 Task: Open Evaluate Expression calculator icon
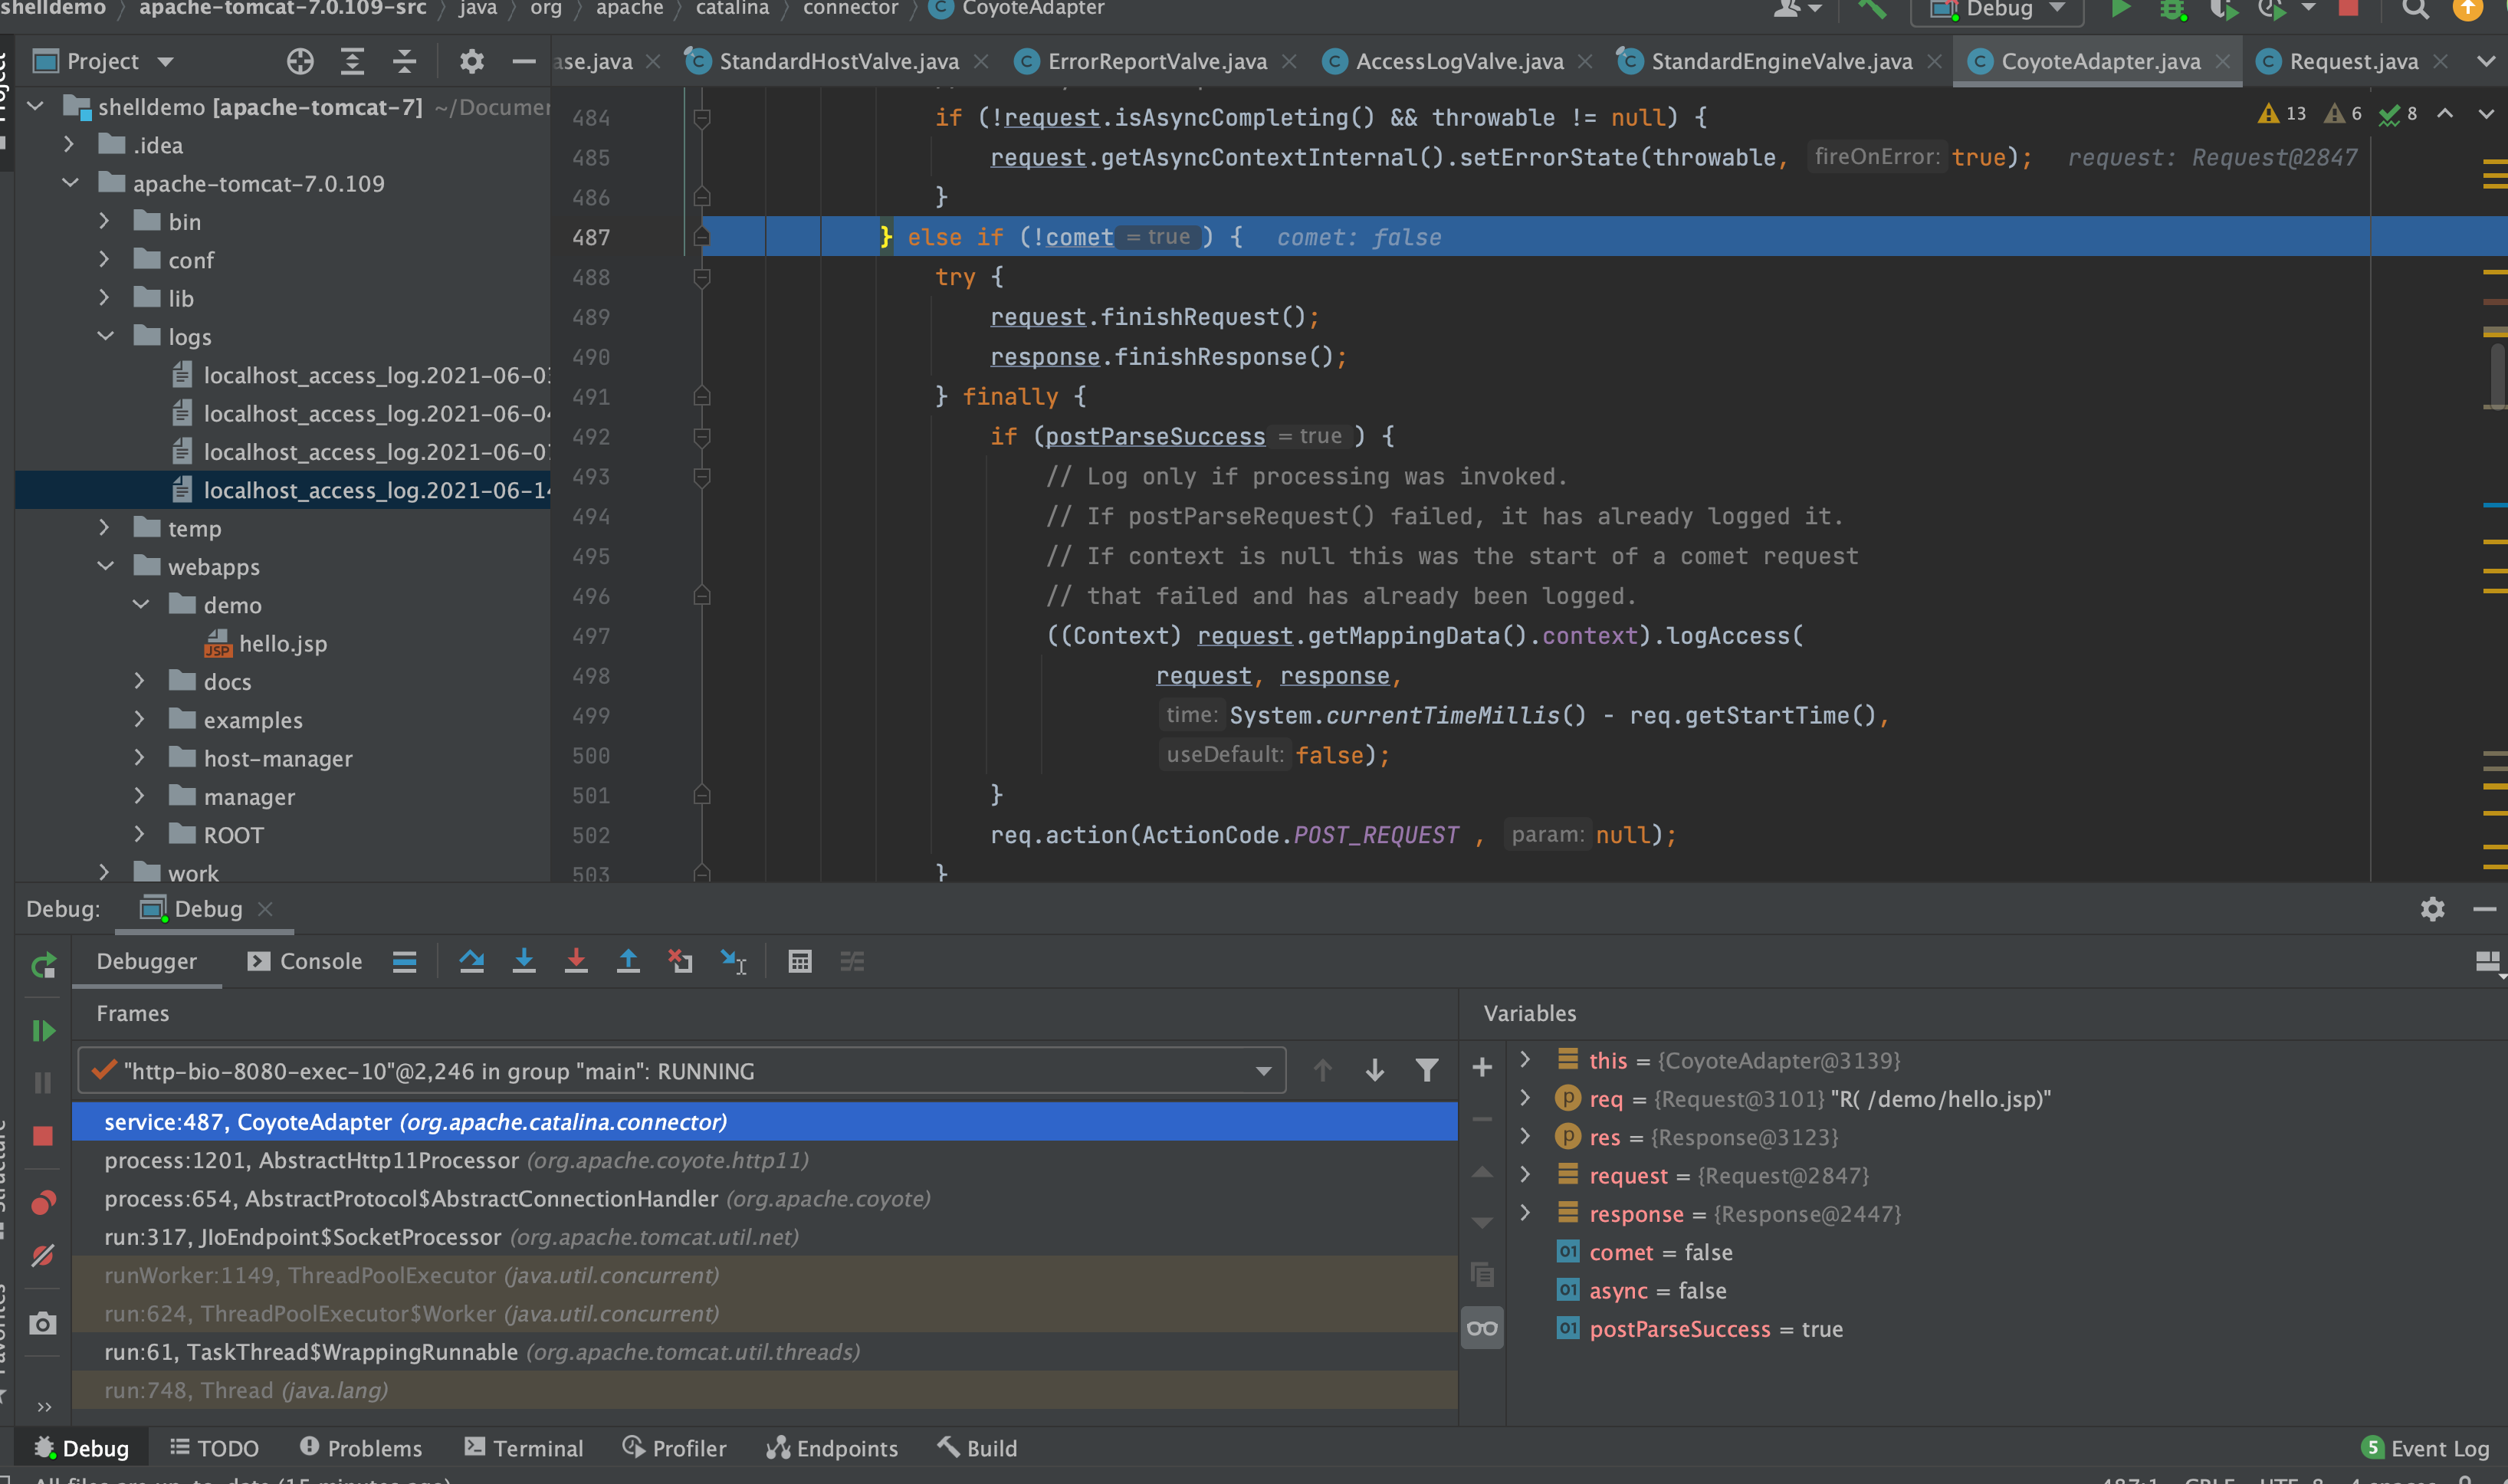(800, 961)
